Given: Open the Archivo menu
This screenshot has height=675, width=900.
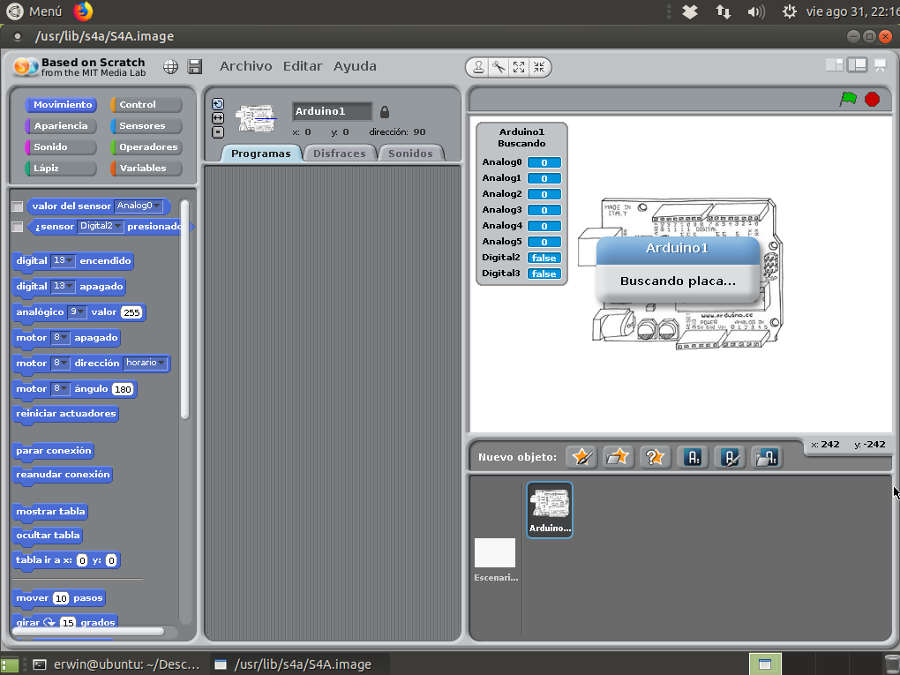Looking at the screenshot, I should pyautogui.click(x=246, y=66).
